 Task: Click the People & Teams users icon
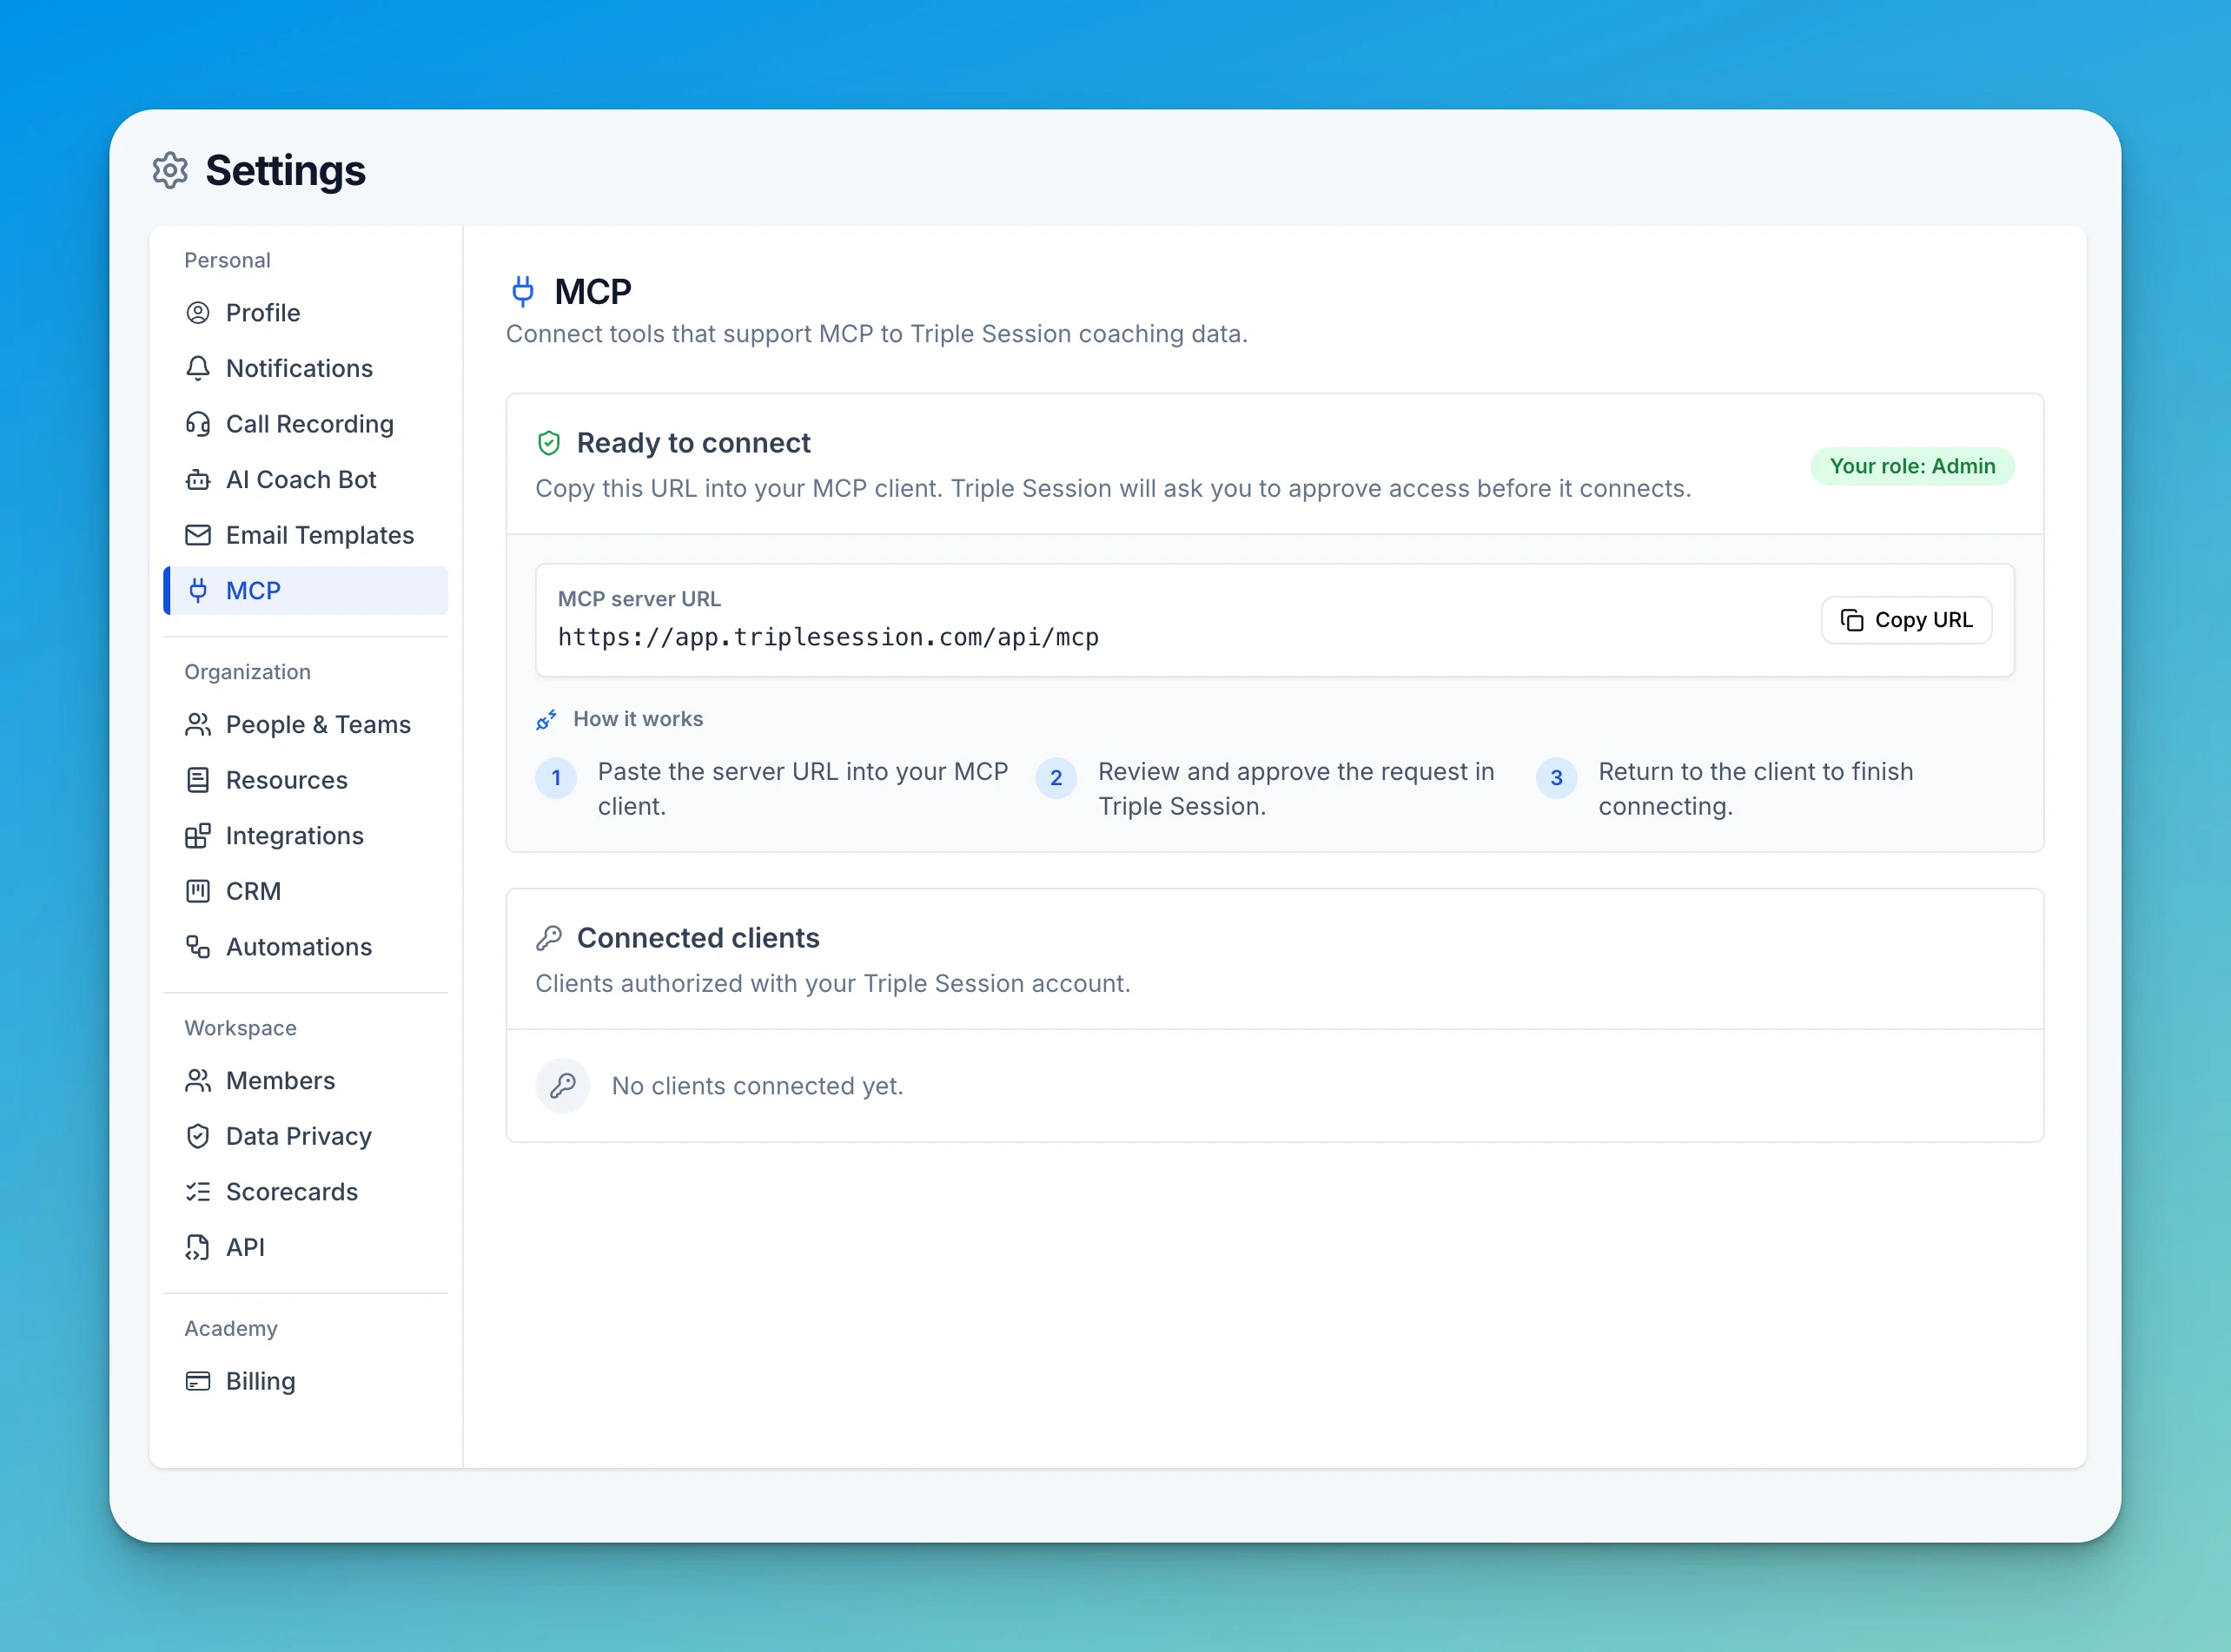point(198,724)
